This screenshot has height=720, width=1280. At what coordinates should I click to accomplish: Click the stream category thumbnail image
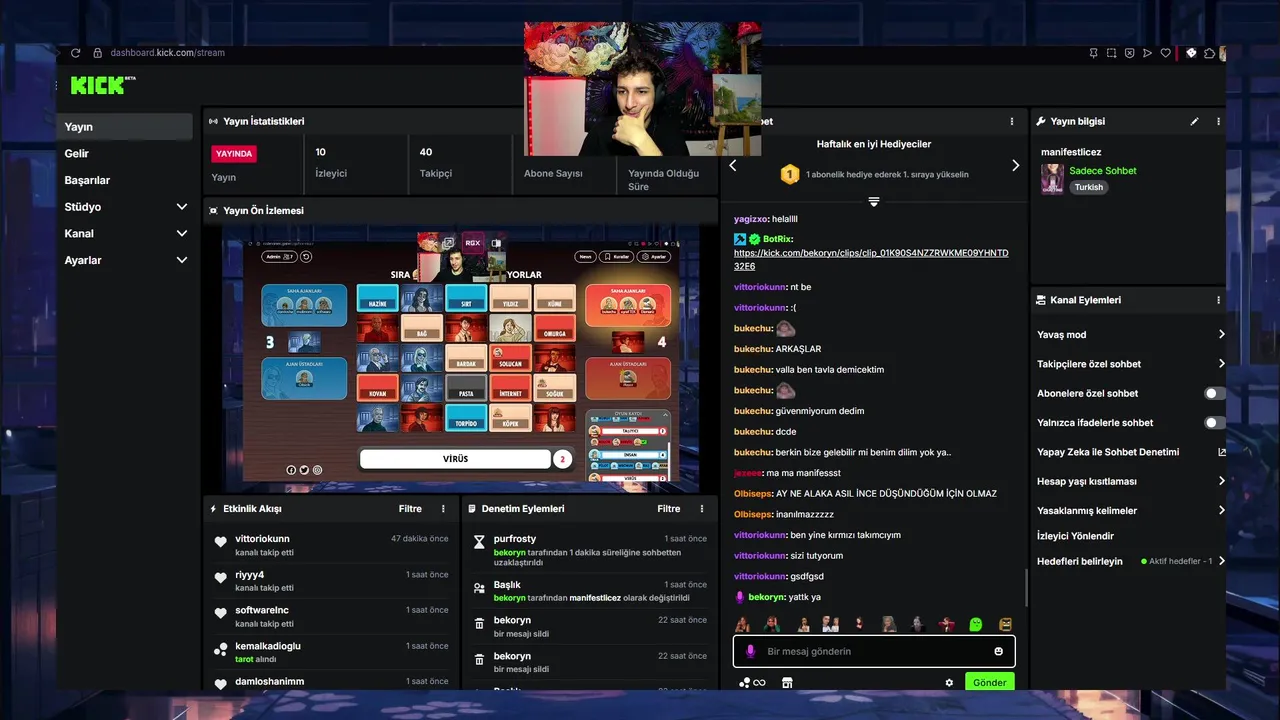(x=1052, y=179)
